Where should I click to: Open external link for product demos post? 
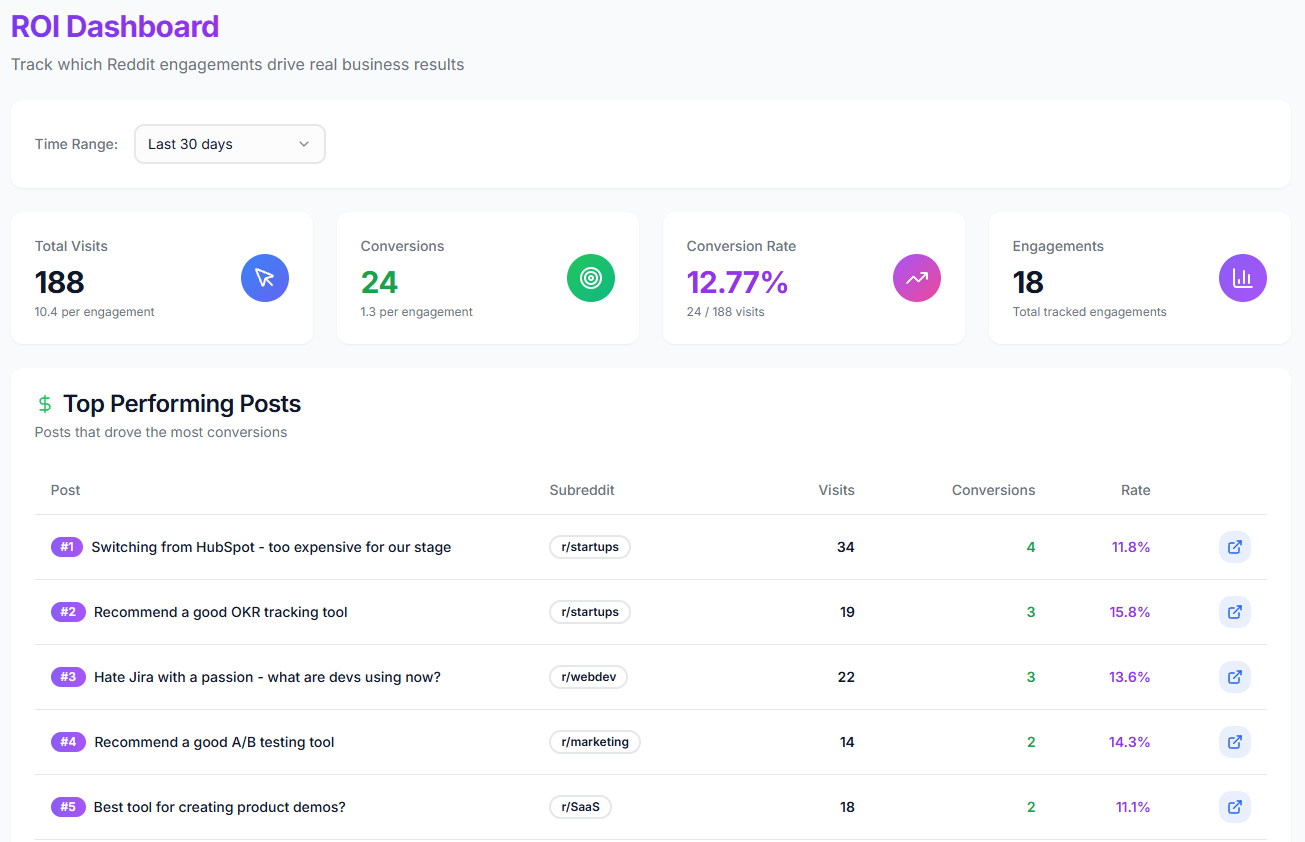(x=1235, y=807)
